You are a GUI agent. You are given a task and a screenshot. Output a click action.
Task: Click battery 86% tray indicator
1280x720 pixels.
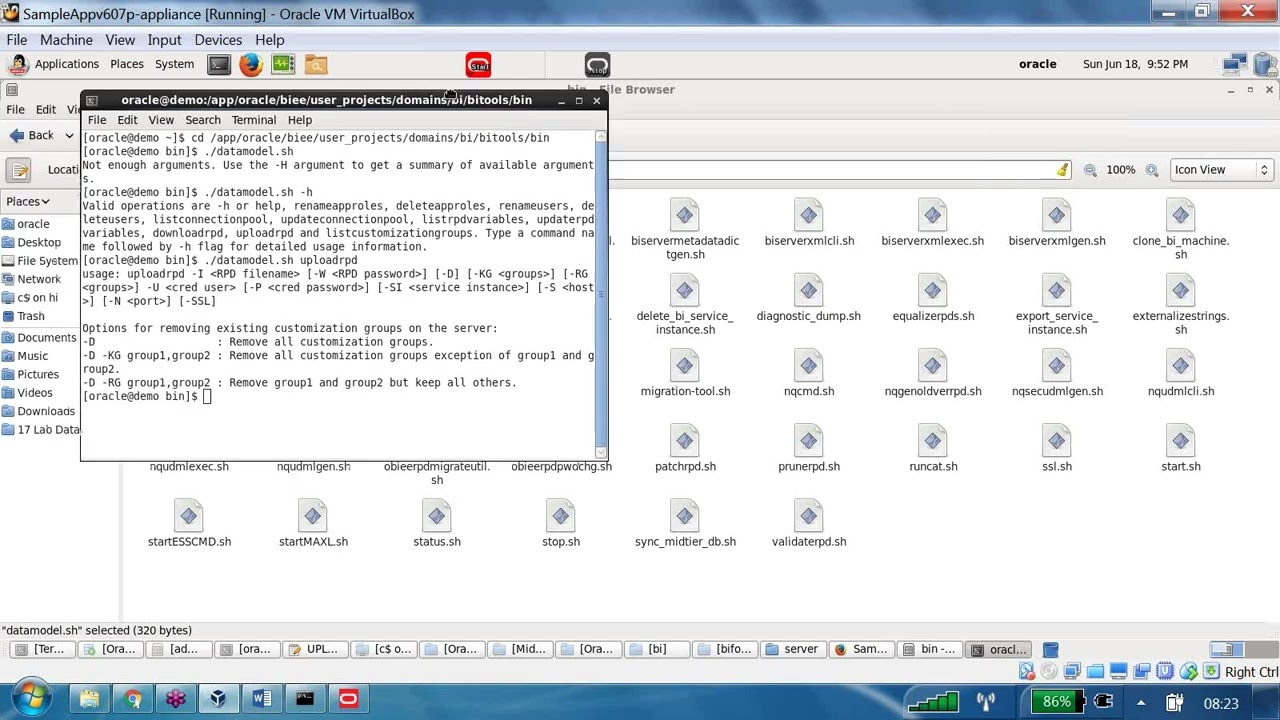click(1057, 702)
